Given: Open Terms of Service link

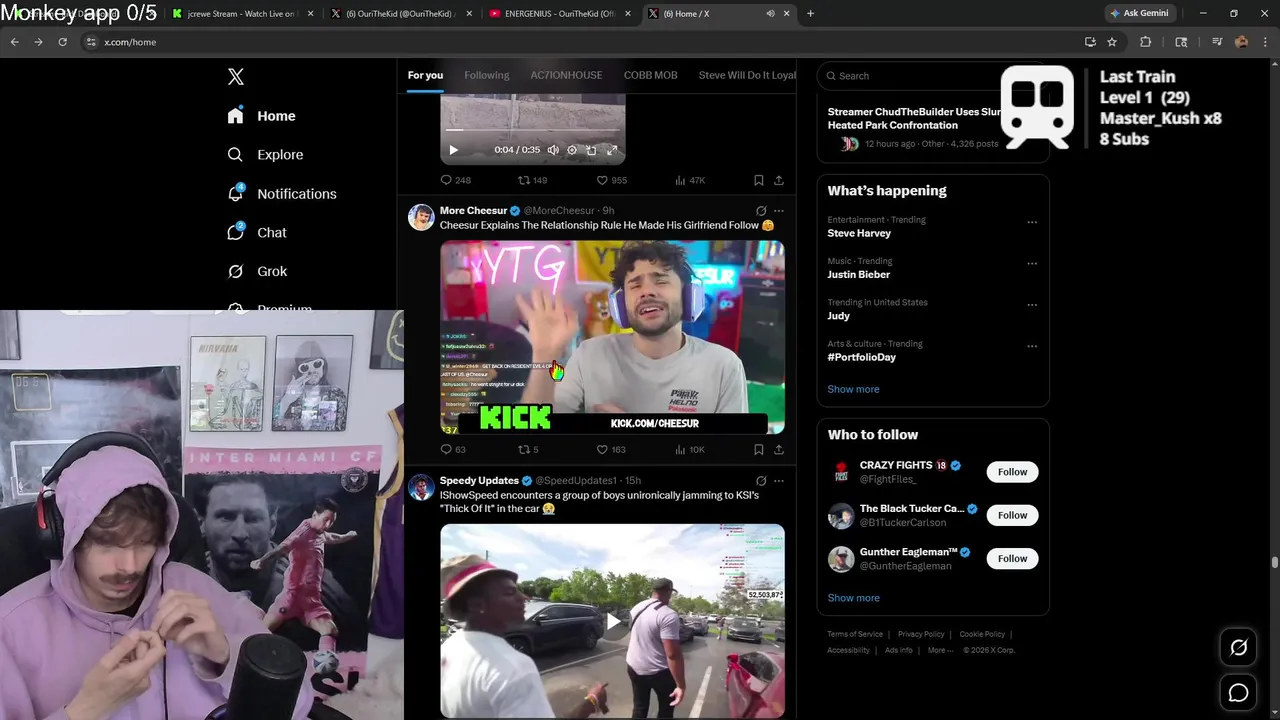Looking at the screenshot, I should 855,634.
